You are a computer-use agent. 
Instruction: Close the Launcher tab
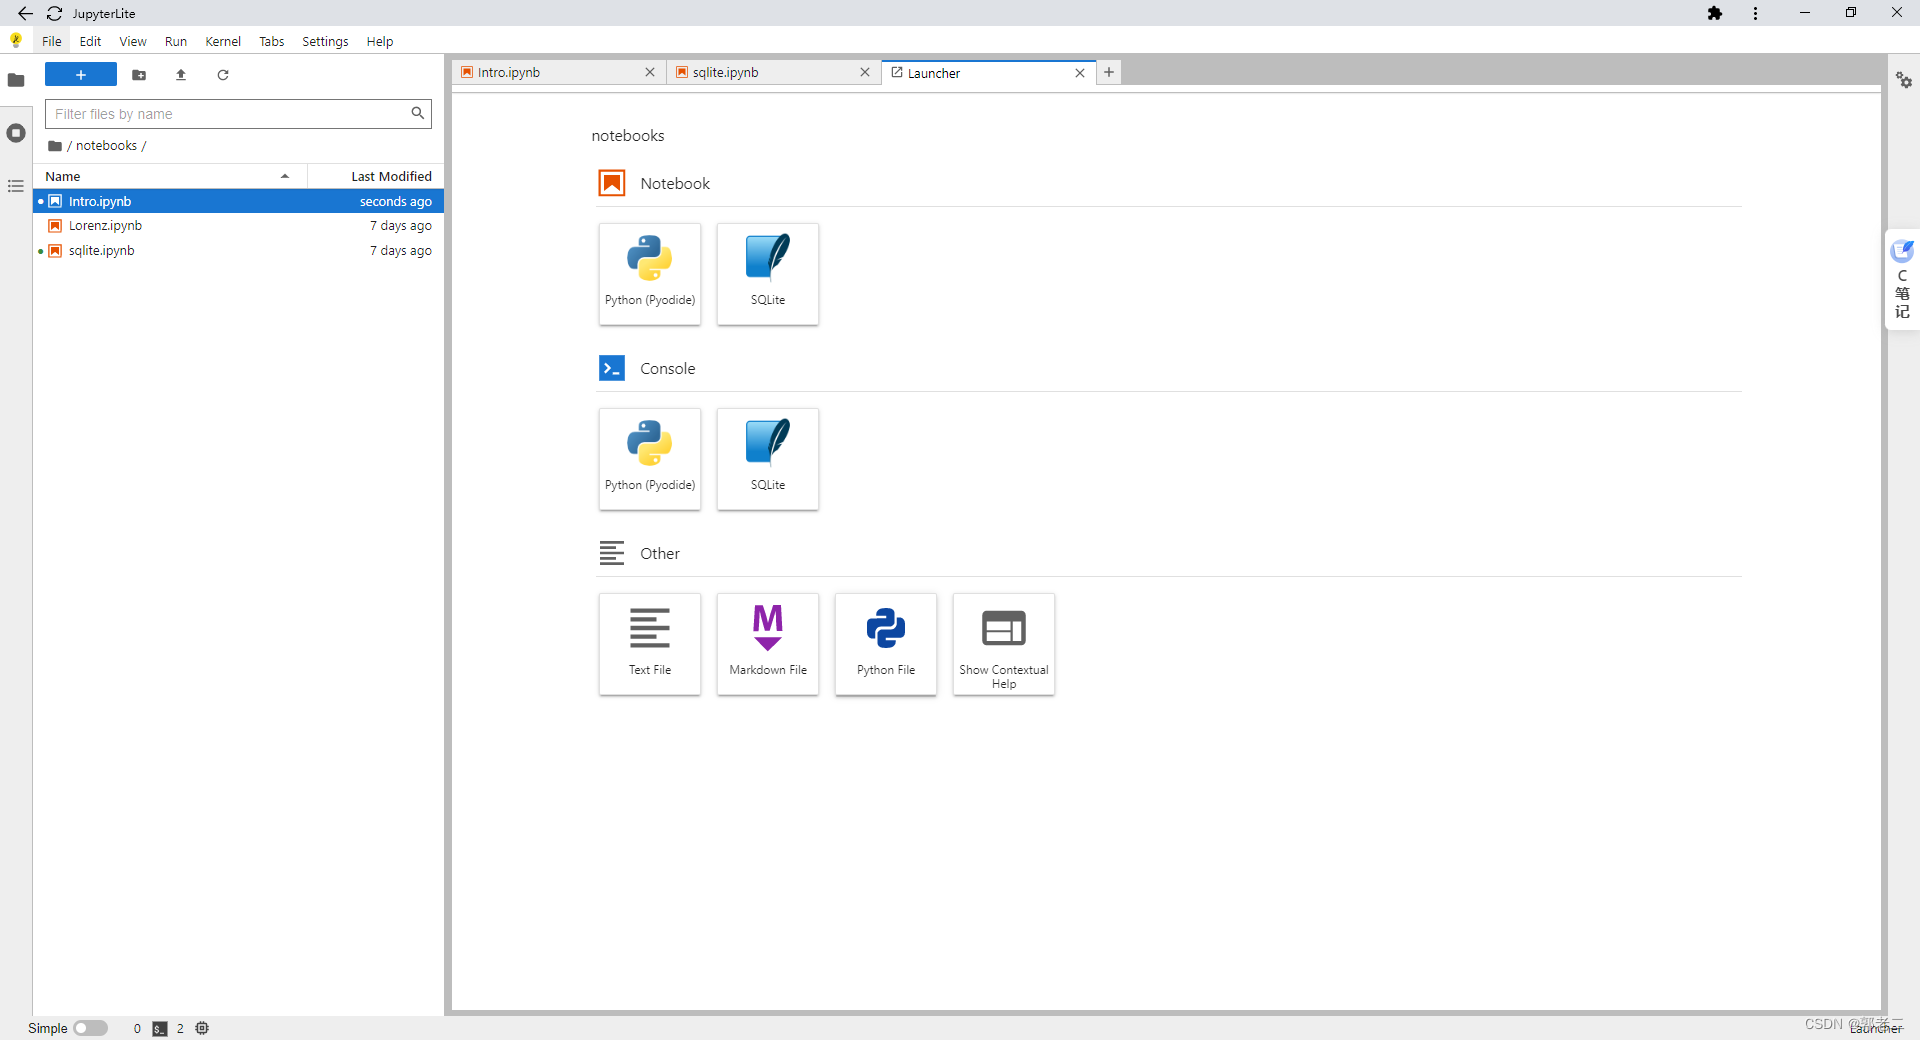1080,73
